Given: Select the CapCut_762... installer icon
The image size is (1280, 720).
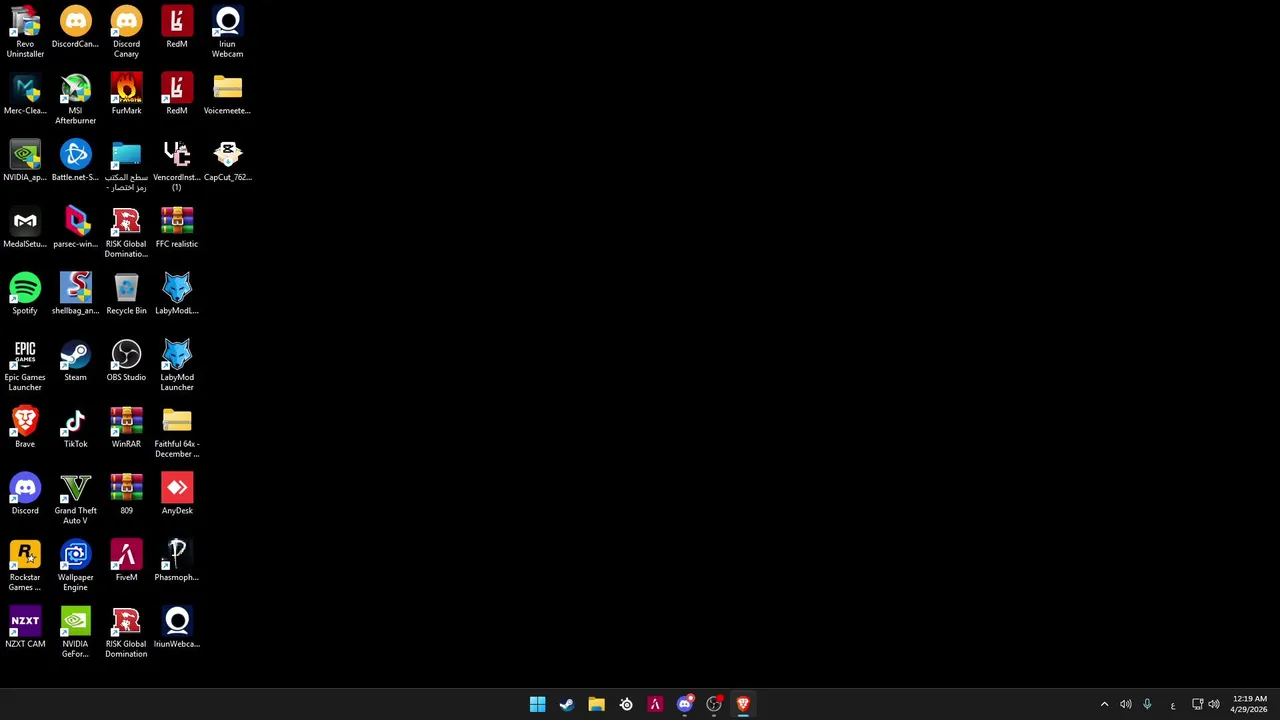Looking at the screenshot, I should coord(227,161).
